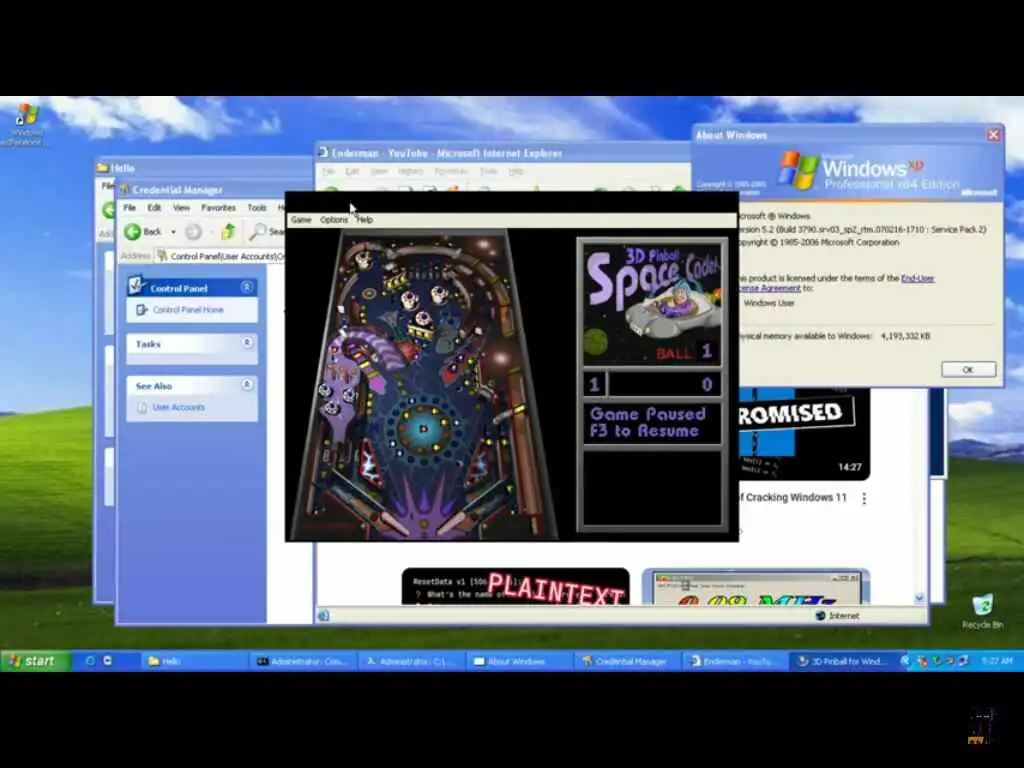Open Tools menu in Internet Explorer window

click(x=488, y=171)
